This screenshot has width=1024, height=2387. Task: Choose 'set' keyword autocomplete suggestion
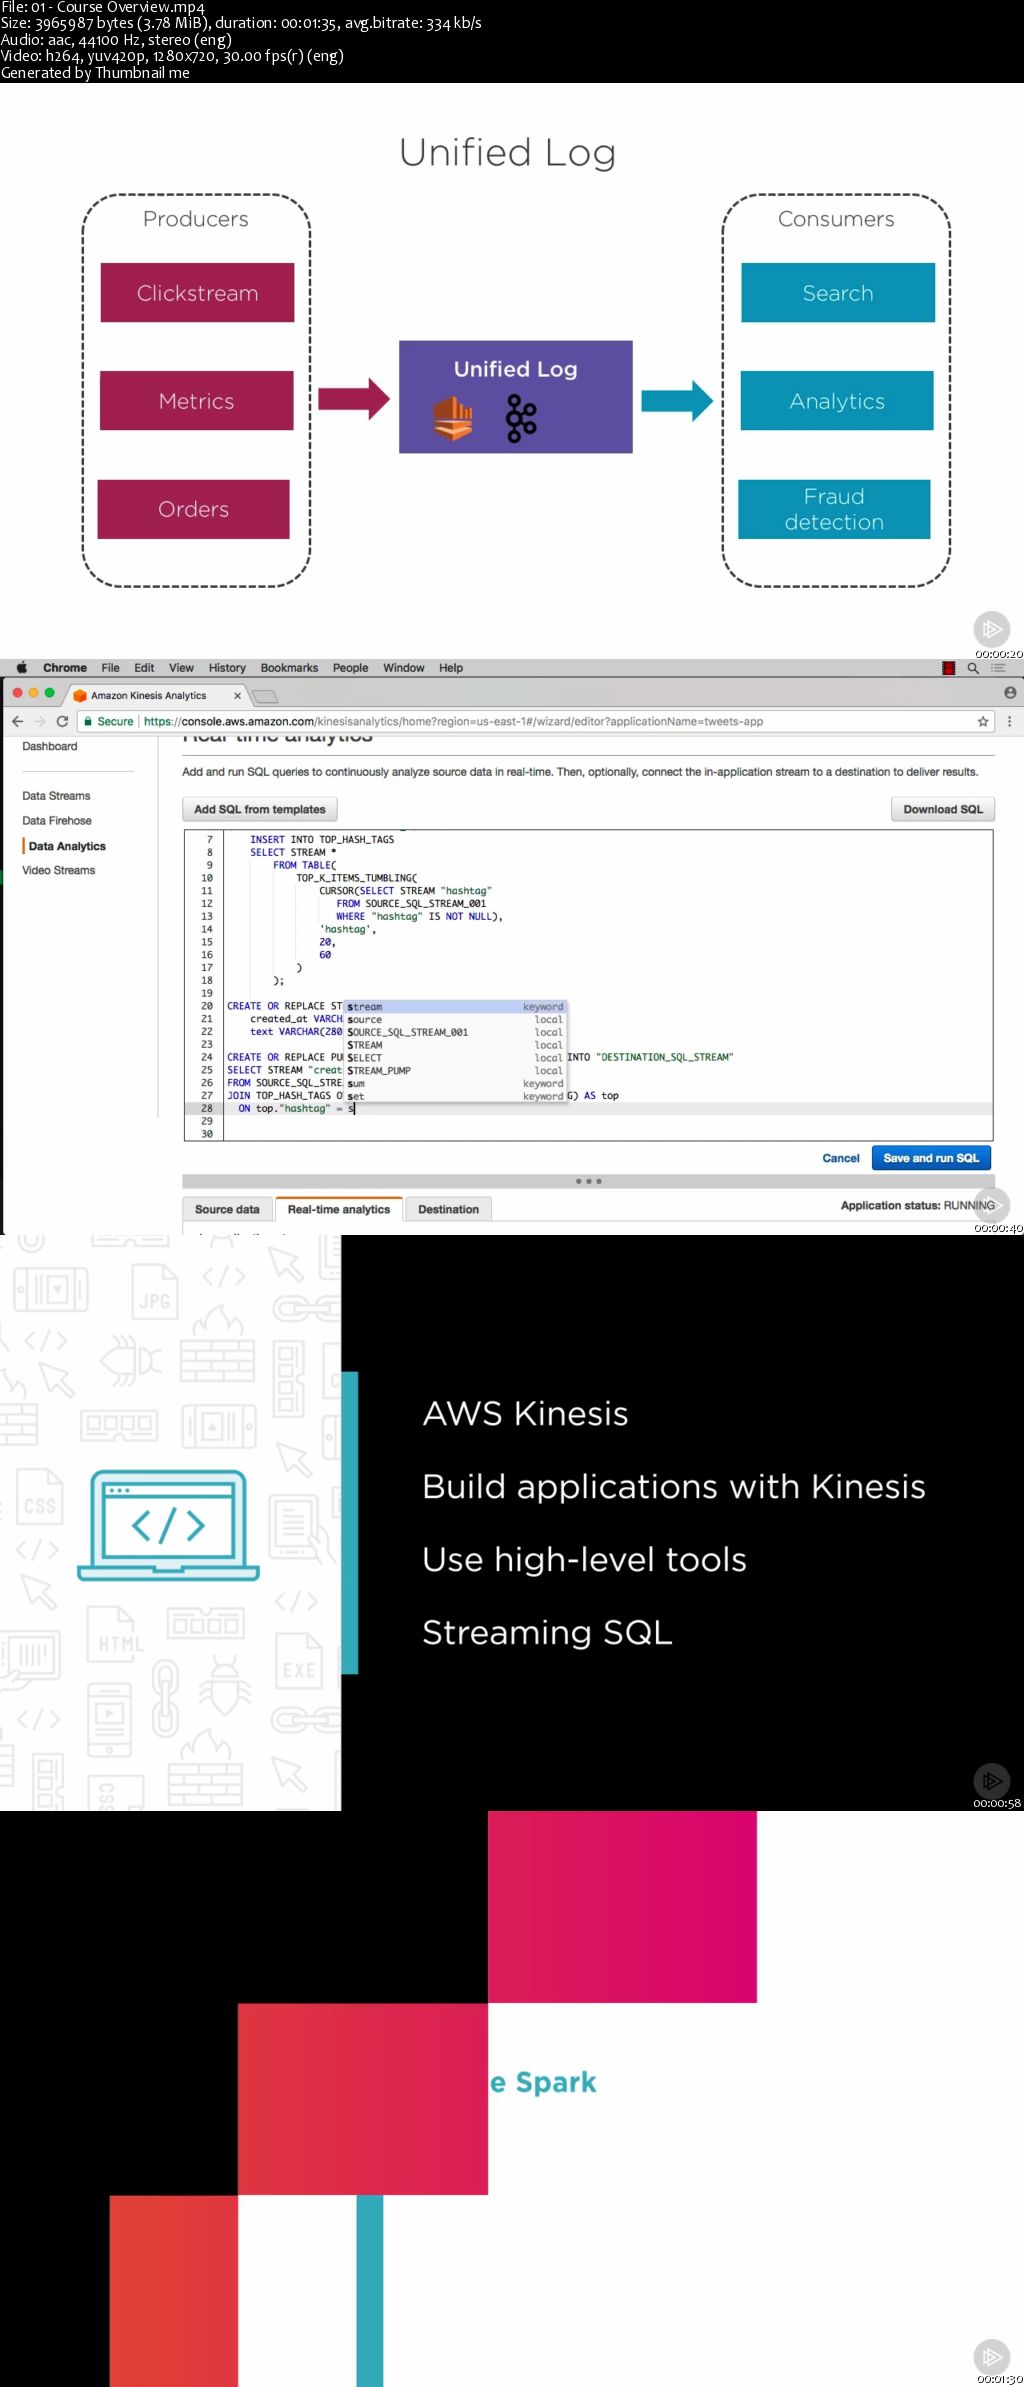[x=455, y=1097]
